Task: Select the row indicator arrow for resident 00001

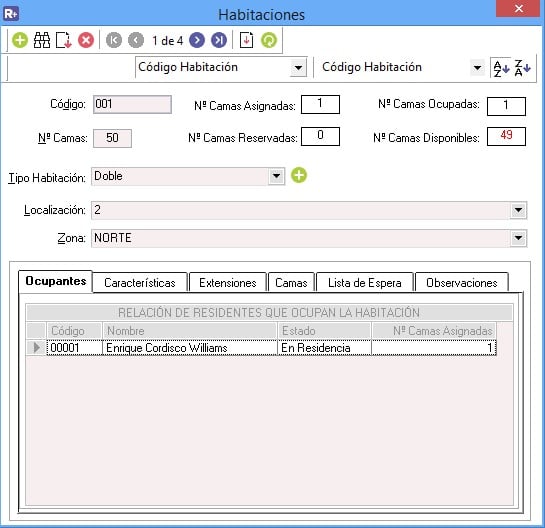Action: coord(36,347)
